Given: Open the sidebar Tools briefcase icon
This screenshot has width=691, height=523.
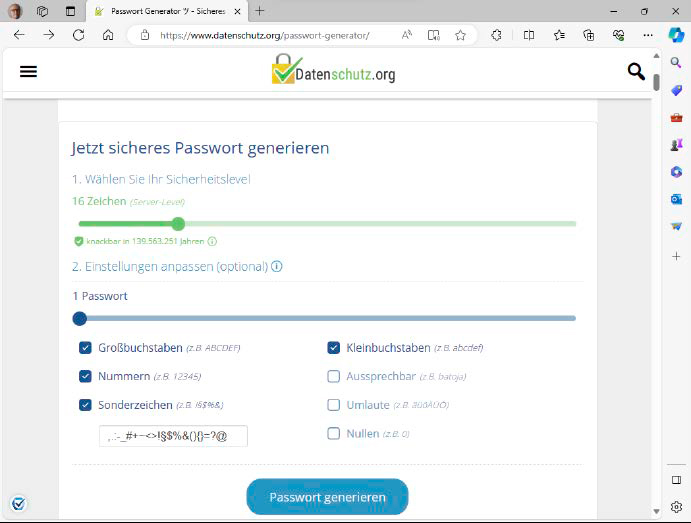Looking at the screenshot, I should (x=676, y=118).
